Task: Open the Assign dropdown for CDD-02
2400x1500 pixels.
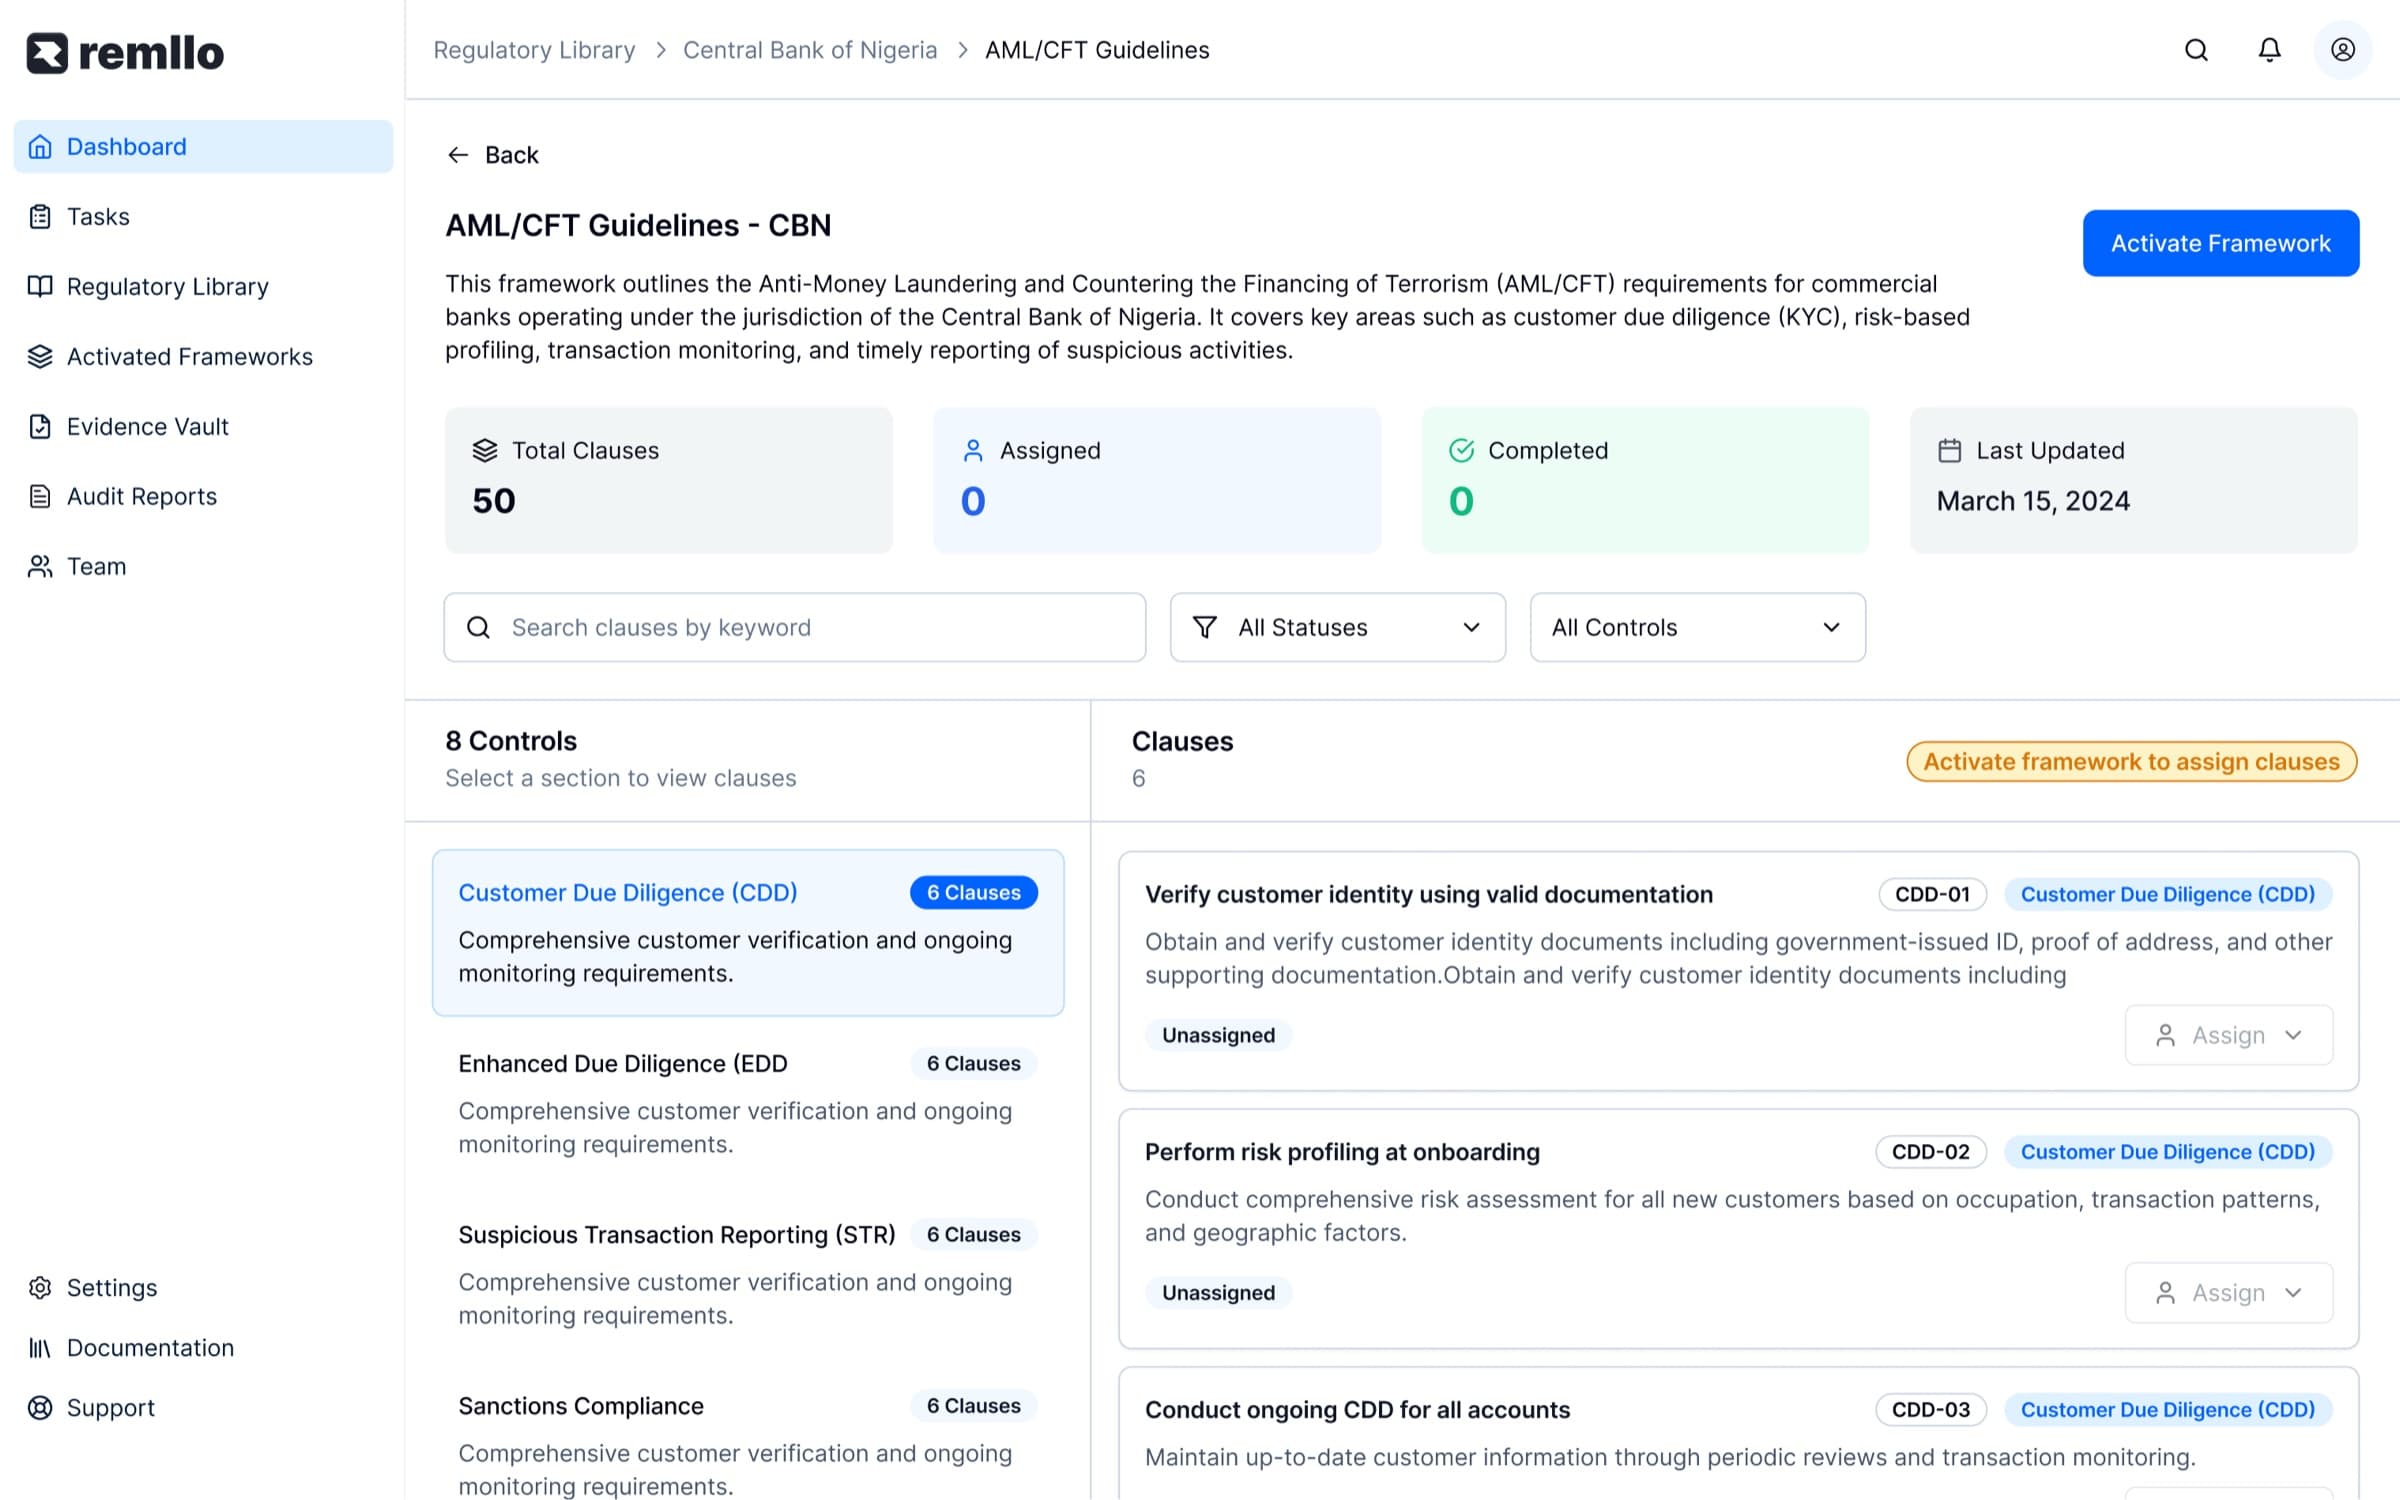Action: coord(2229,1294)
